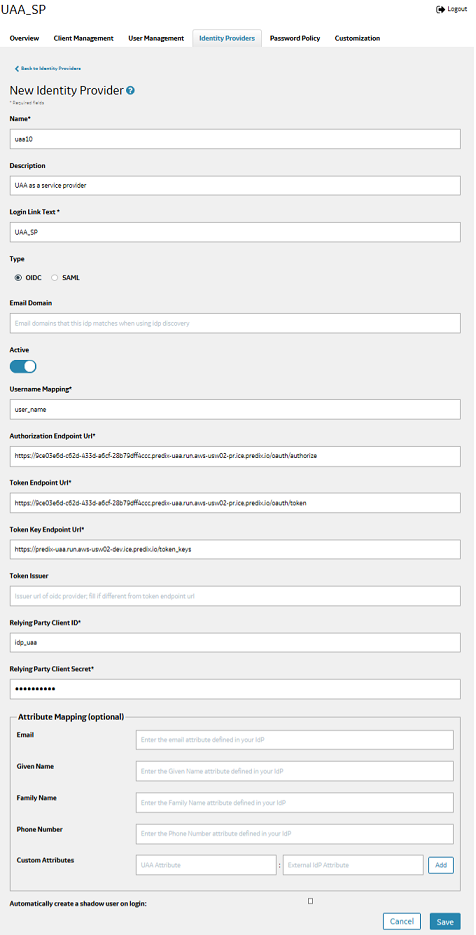Check automatically create shadow user box

coord(310,900)
